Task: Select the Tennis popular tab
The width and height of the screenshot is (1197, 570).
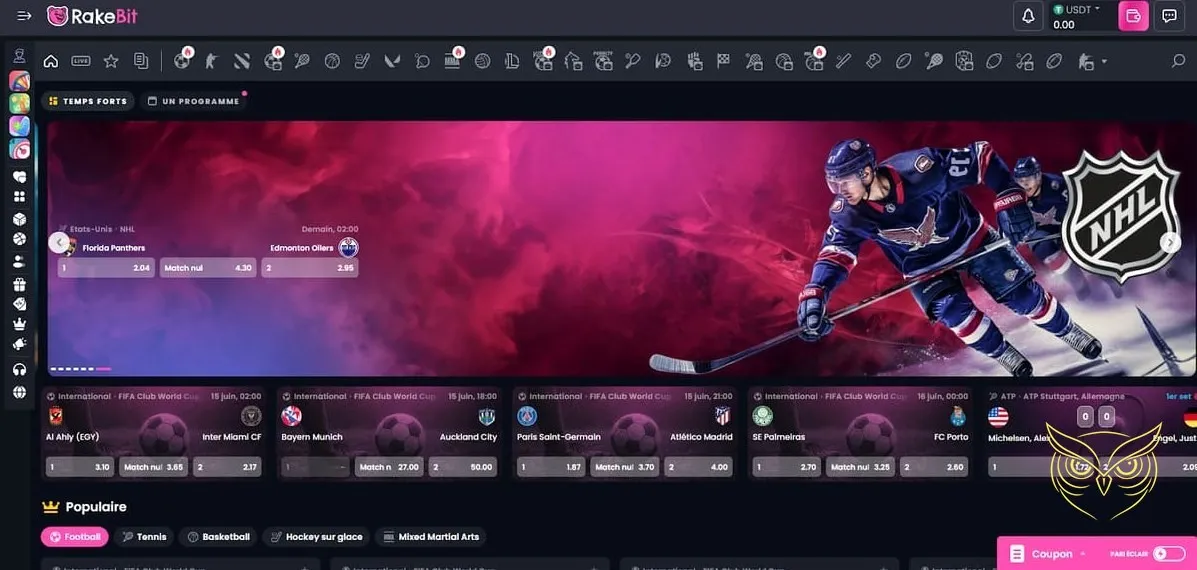Action: (x=145, y=537)
